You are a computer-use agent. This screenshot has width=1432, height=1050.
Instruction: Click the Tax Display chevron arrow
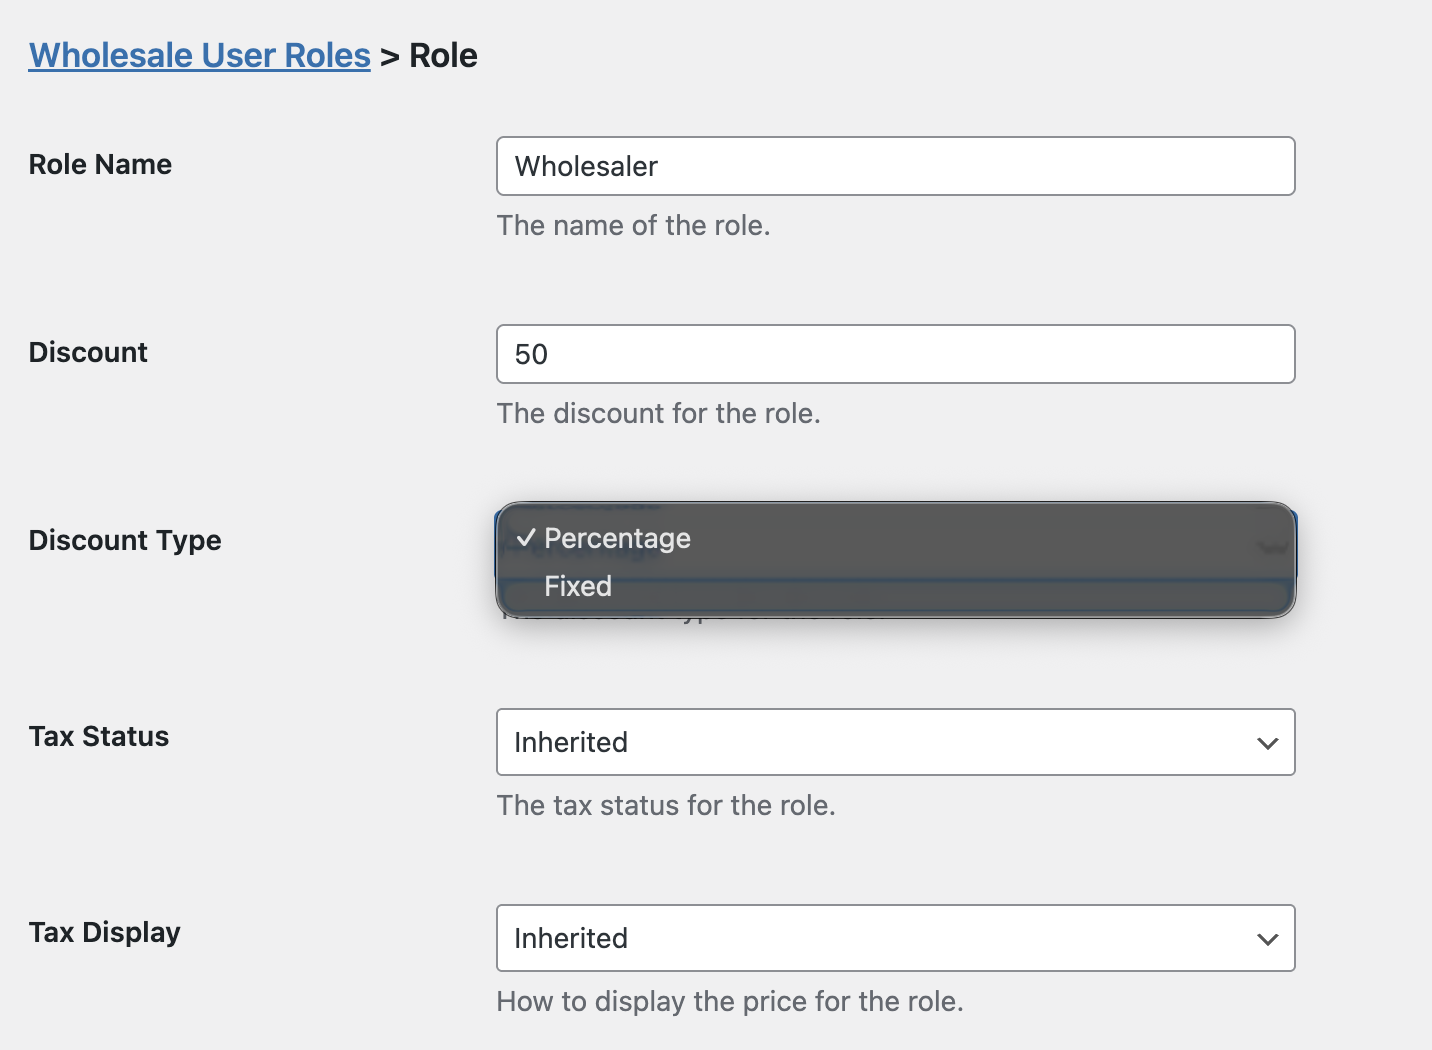click(x=1267, y=939)
